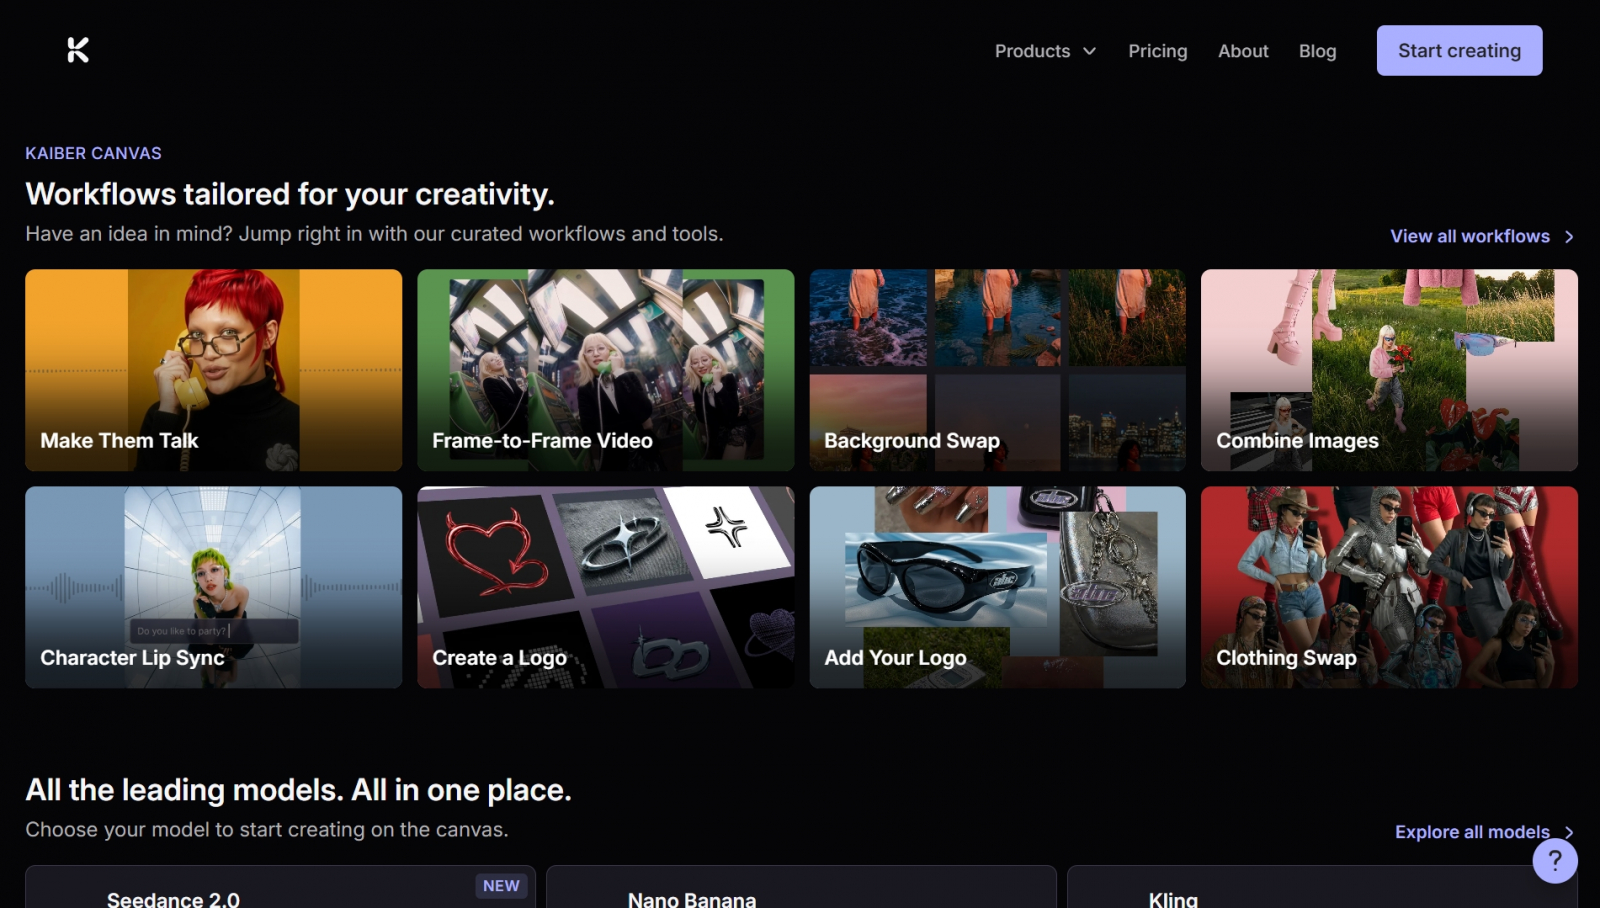The height and width of the screenshot is (908, 1600).
Task: Open the Frame-to-Frame Video workflow
Action: pos(606,370)
